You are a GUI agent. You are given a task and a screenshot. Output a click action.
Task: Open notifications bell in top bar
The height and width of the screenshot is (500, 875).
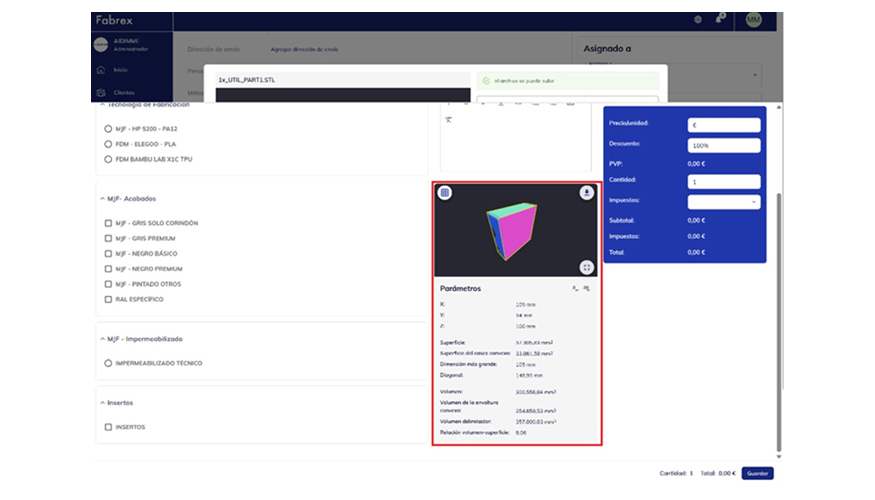(721, 19)
